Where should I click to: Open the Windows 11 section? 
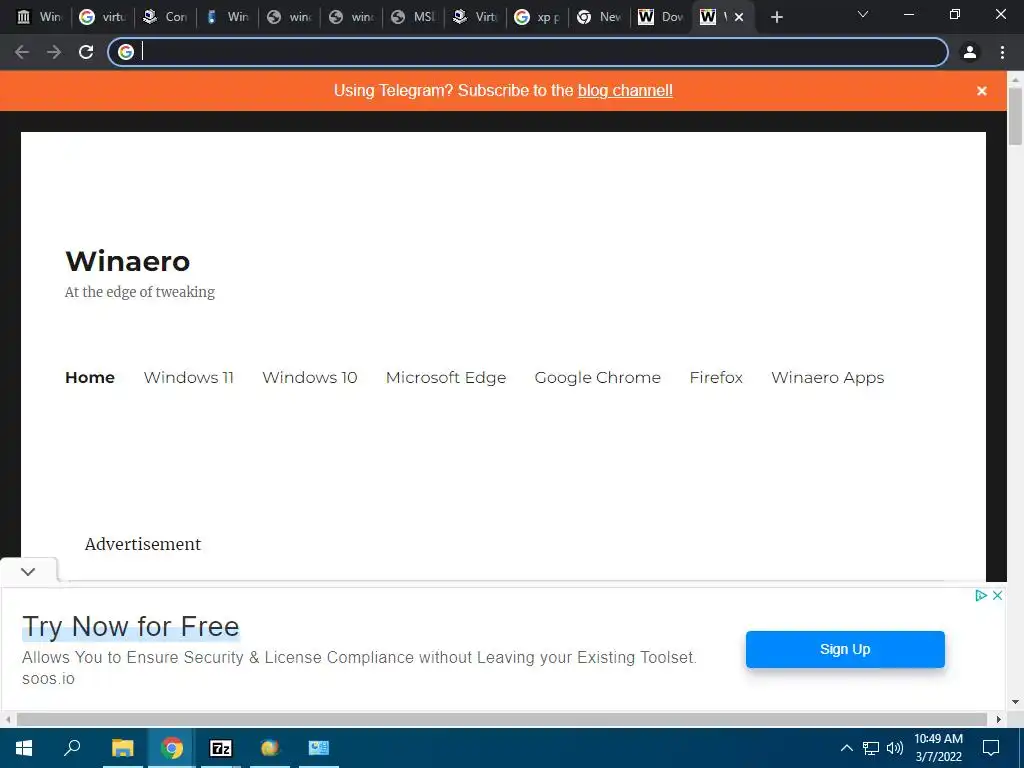point(189,377)
